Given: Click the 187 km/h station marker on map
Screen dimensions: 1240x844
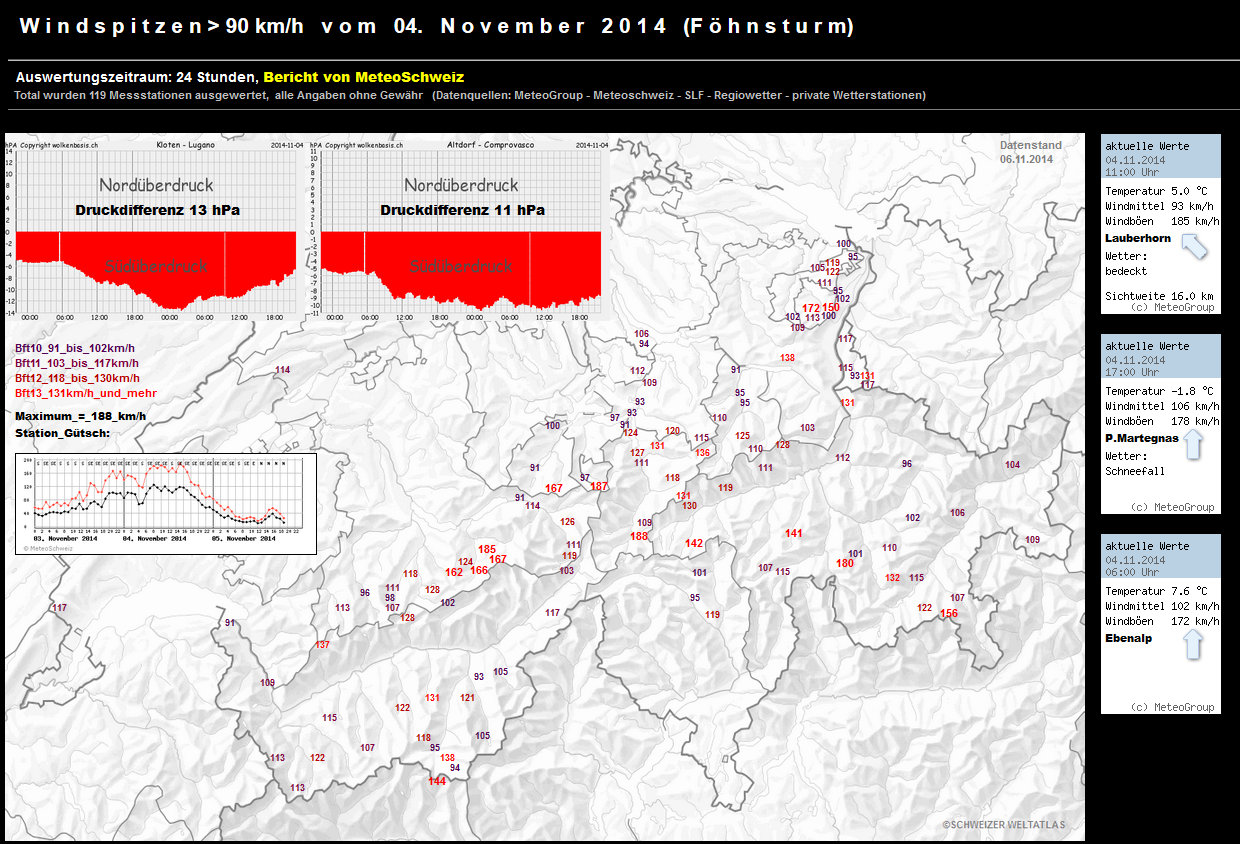Looking at the screenshot, I should pos(599,486).
